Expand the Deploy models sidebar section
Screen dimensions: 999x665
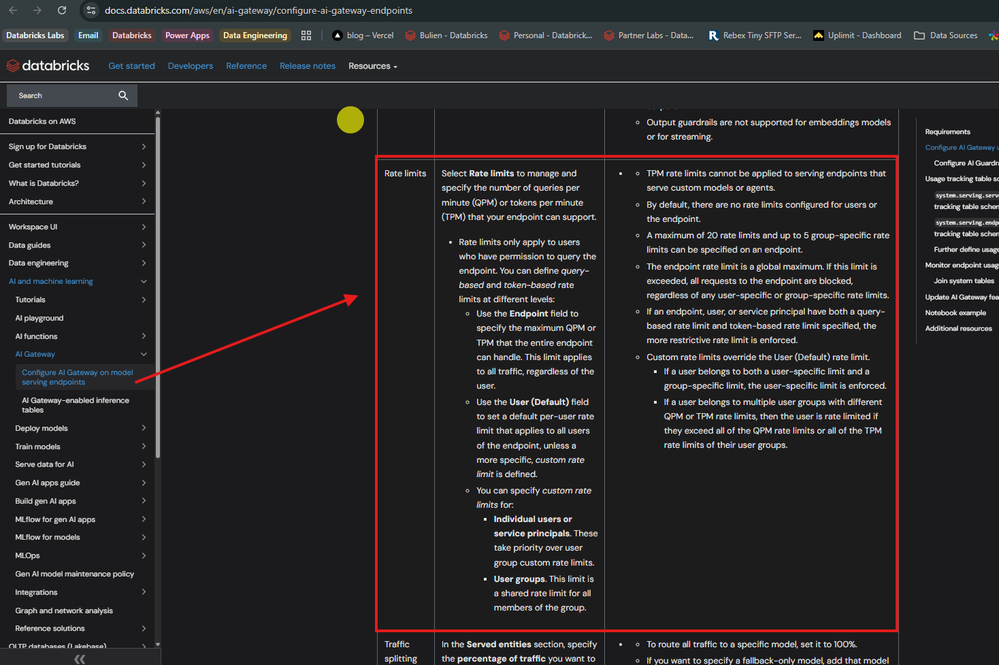[144, 428]
